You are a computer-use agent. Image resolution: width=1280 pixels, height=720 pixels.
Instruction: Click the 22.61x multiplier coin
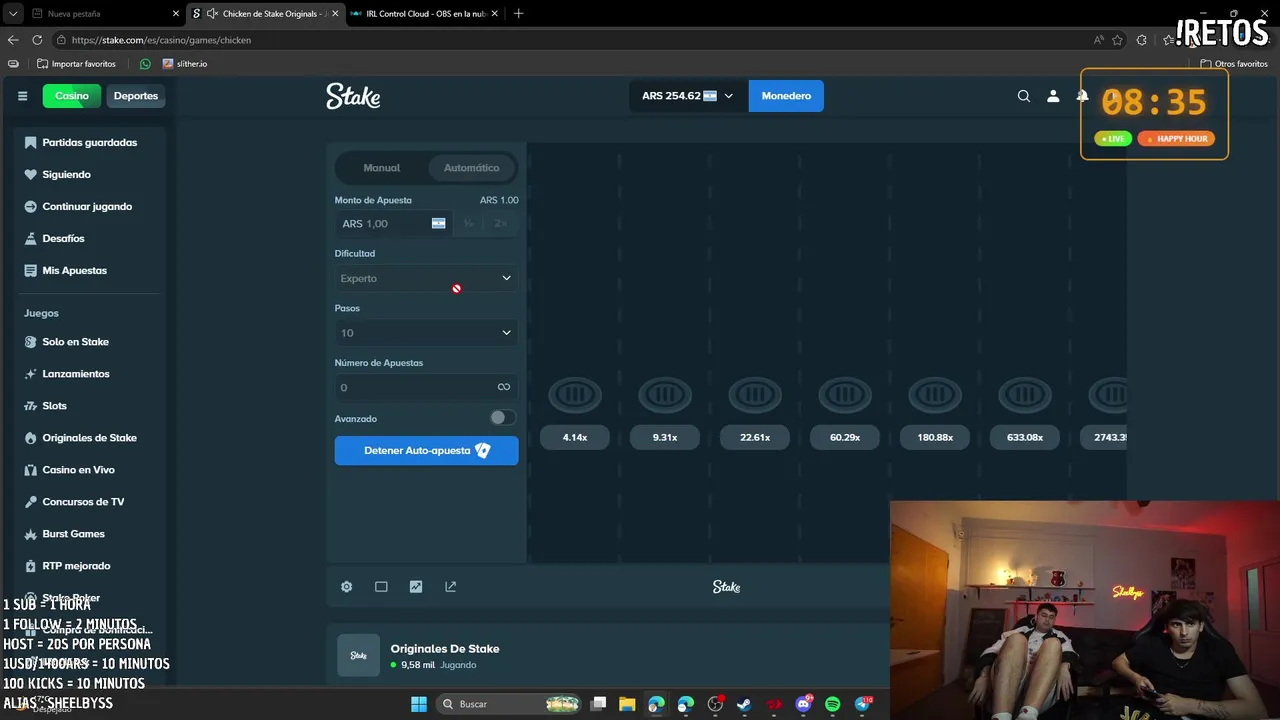coord(755,395)
